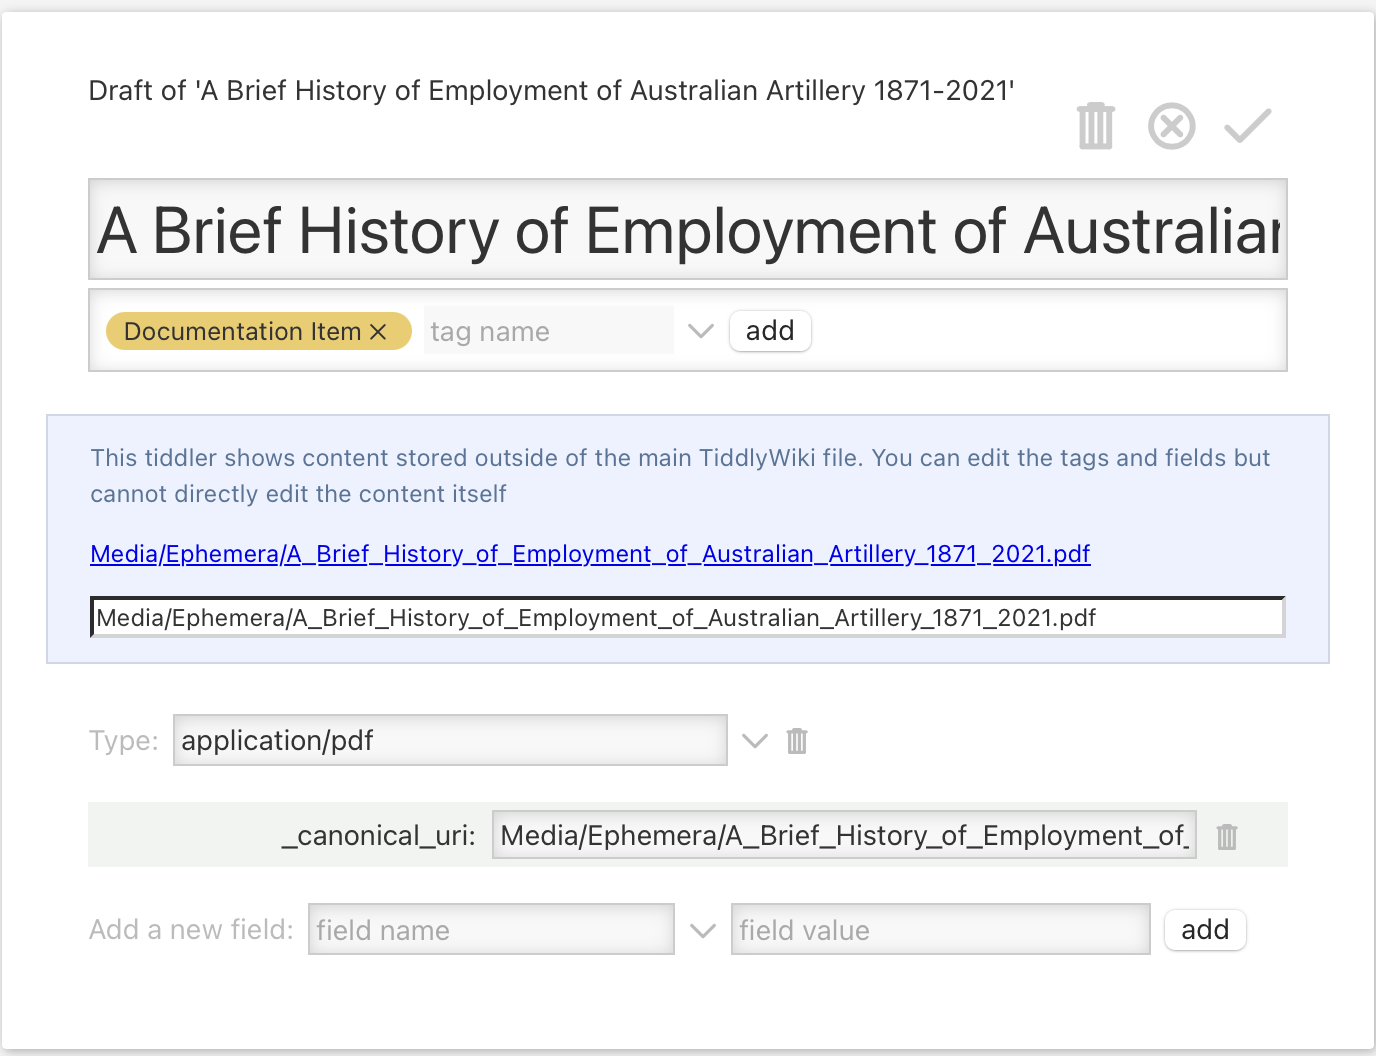Viewport: 1376px width, 1056px height.
Task: Click the field name input
Action: tap(491, 930)
